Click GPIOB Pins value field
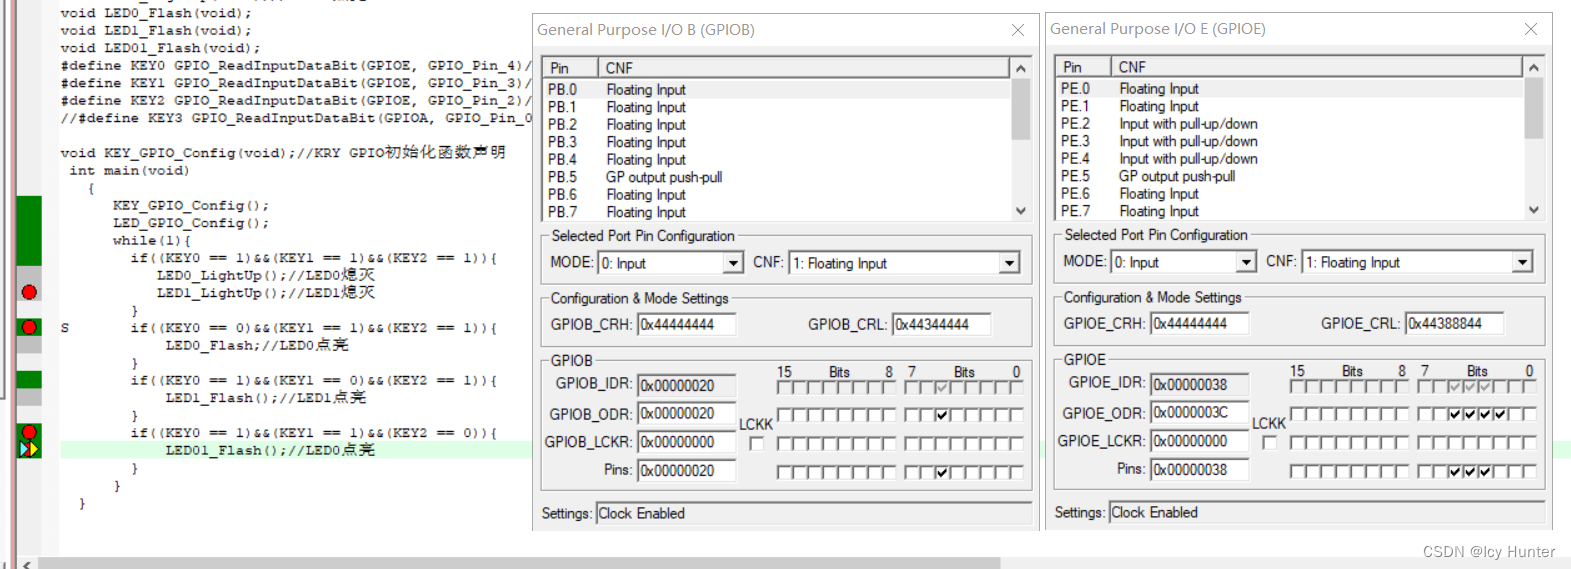Screen dimensions: 1571x569 [687, 470]
